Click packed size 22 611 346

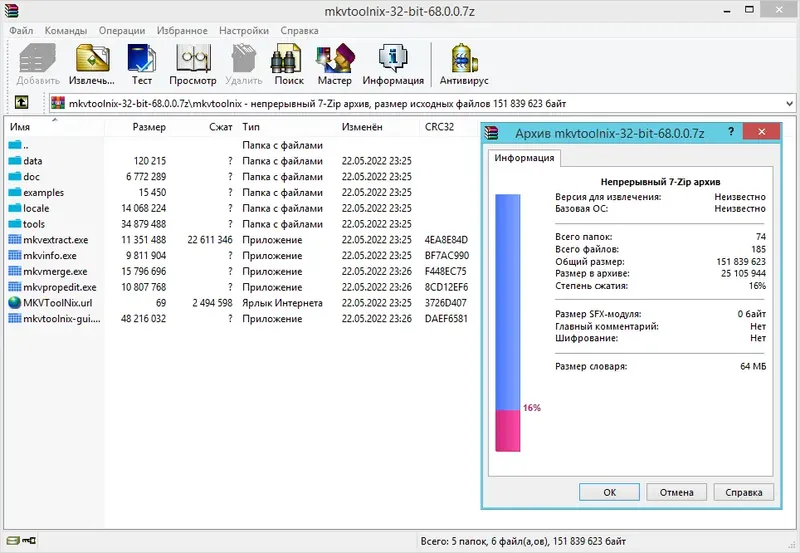[210, 240]
